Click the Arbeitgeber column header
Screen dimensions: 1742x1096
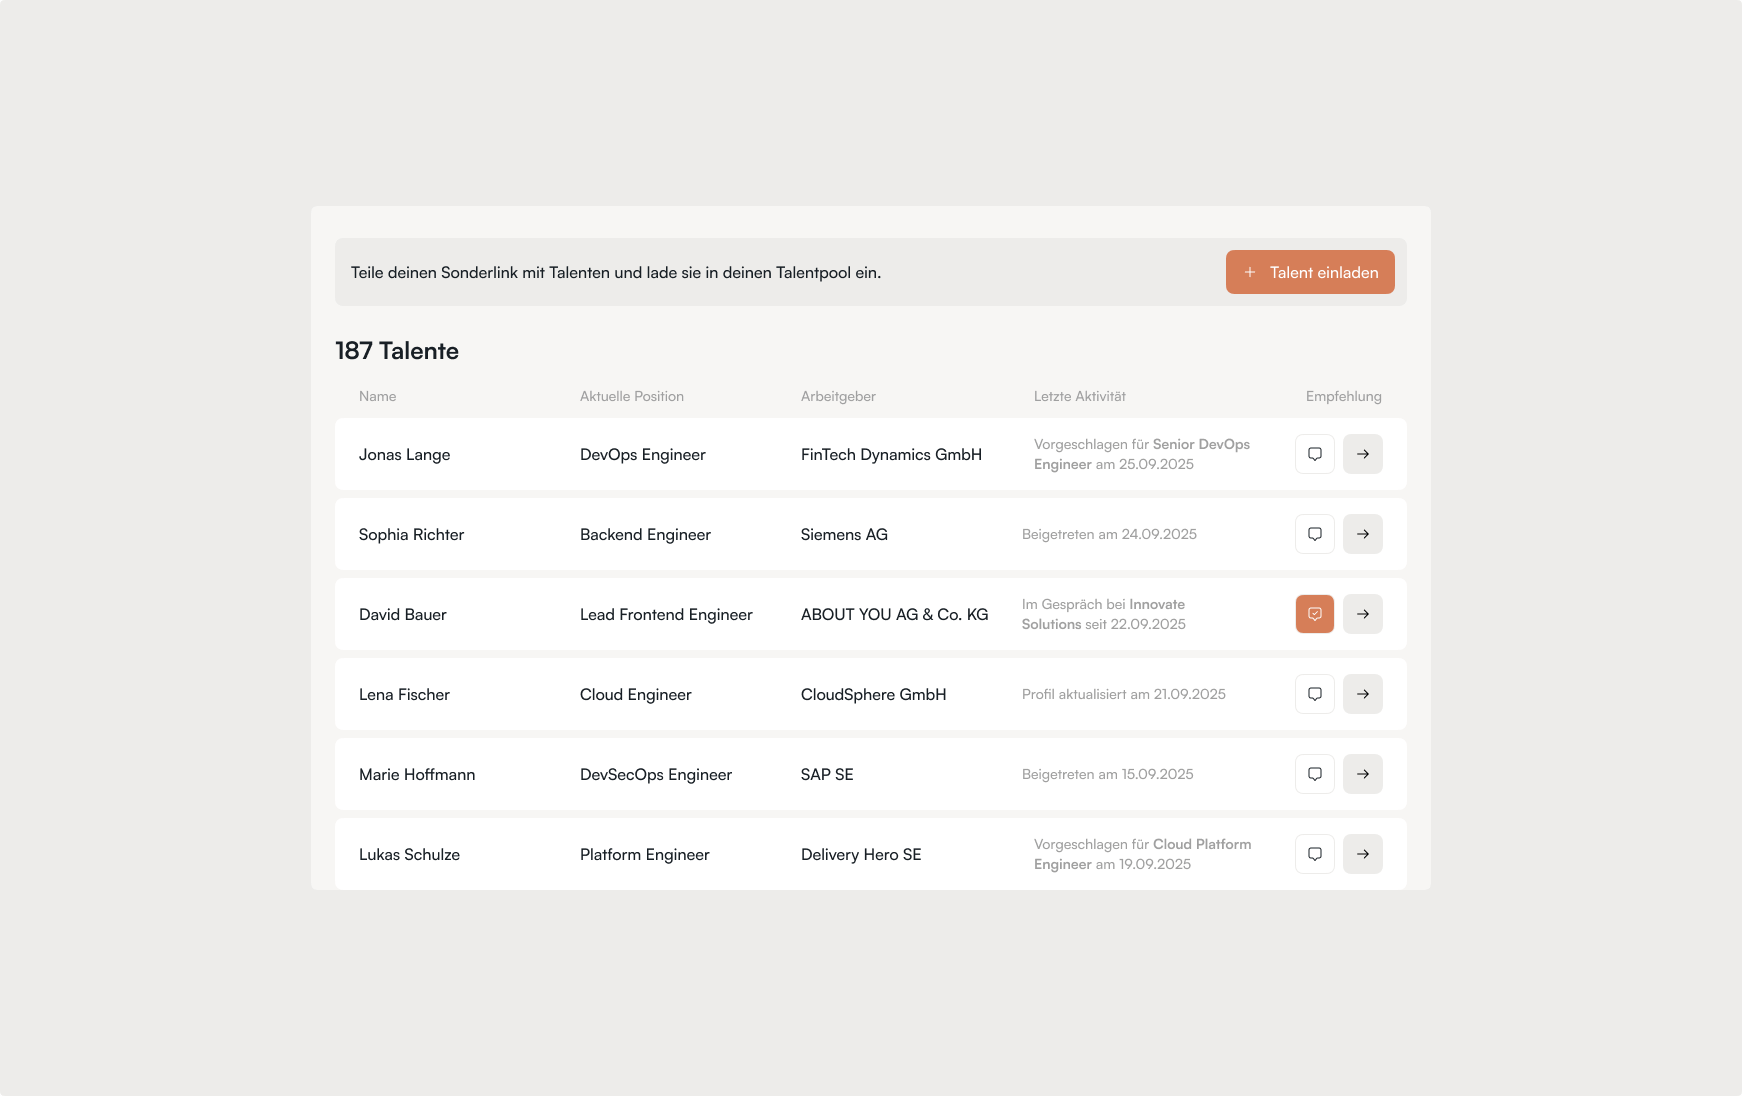pos(837,397)
